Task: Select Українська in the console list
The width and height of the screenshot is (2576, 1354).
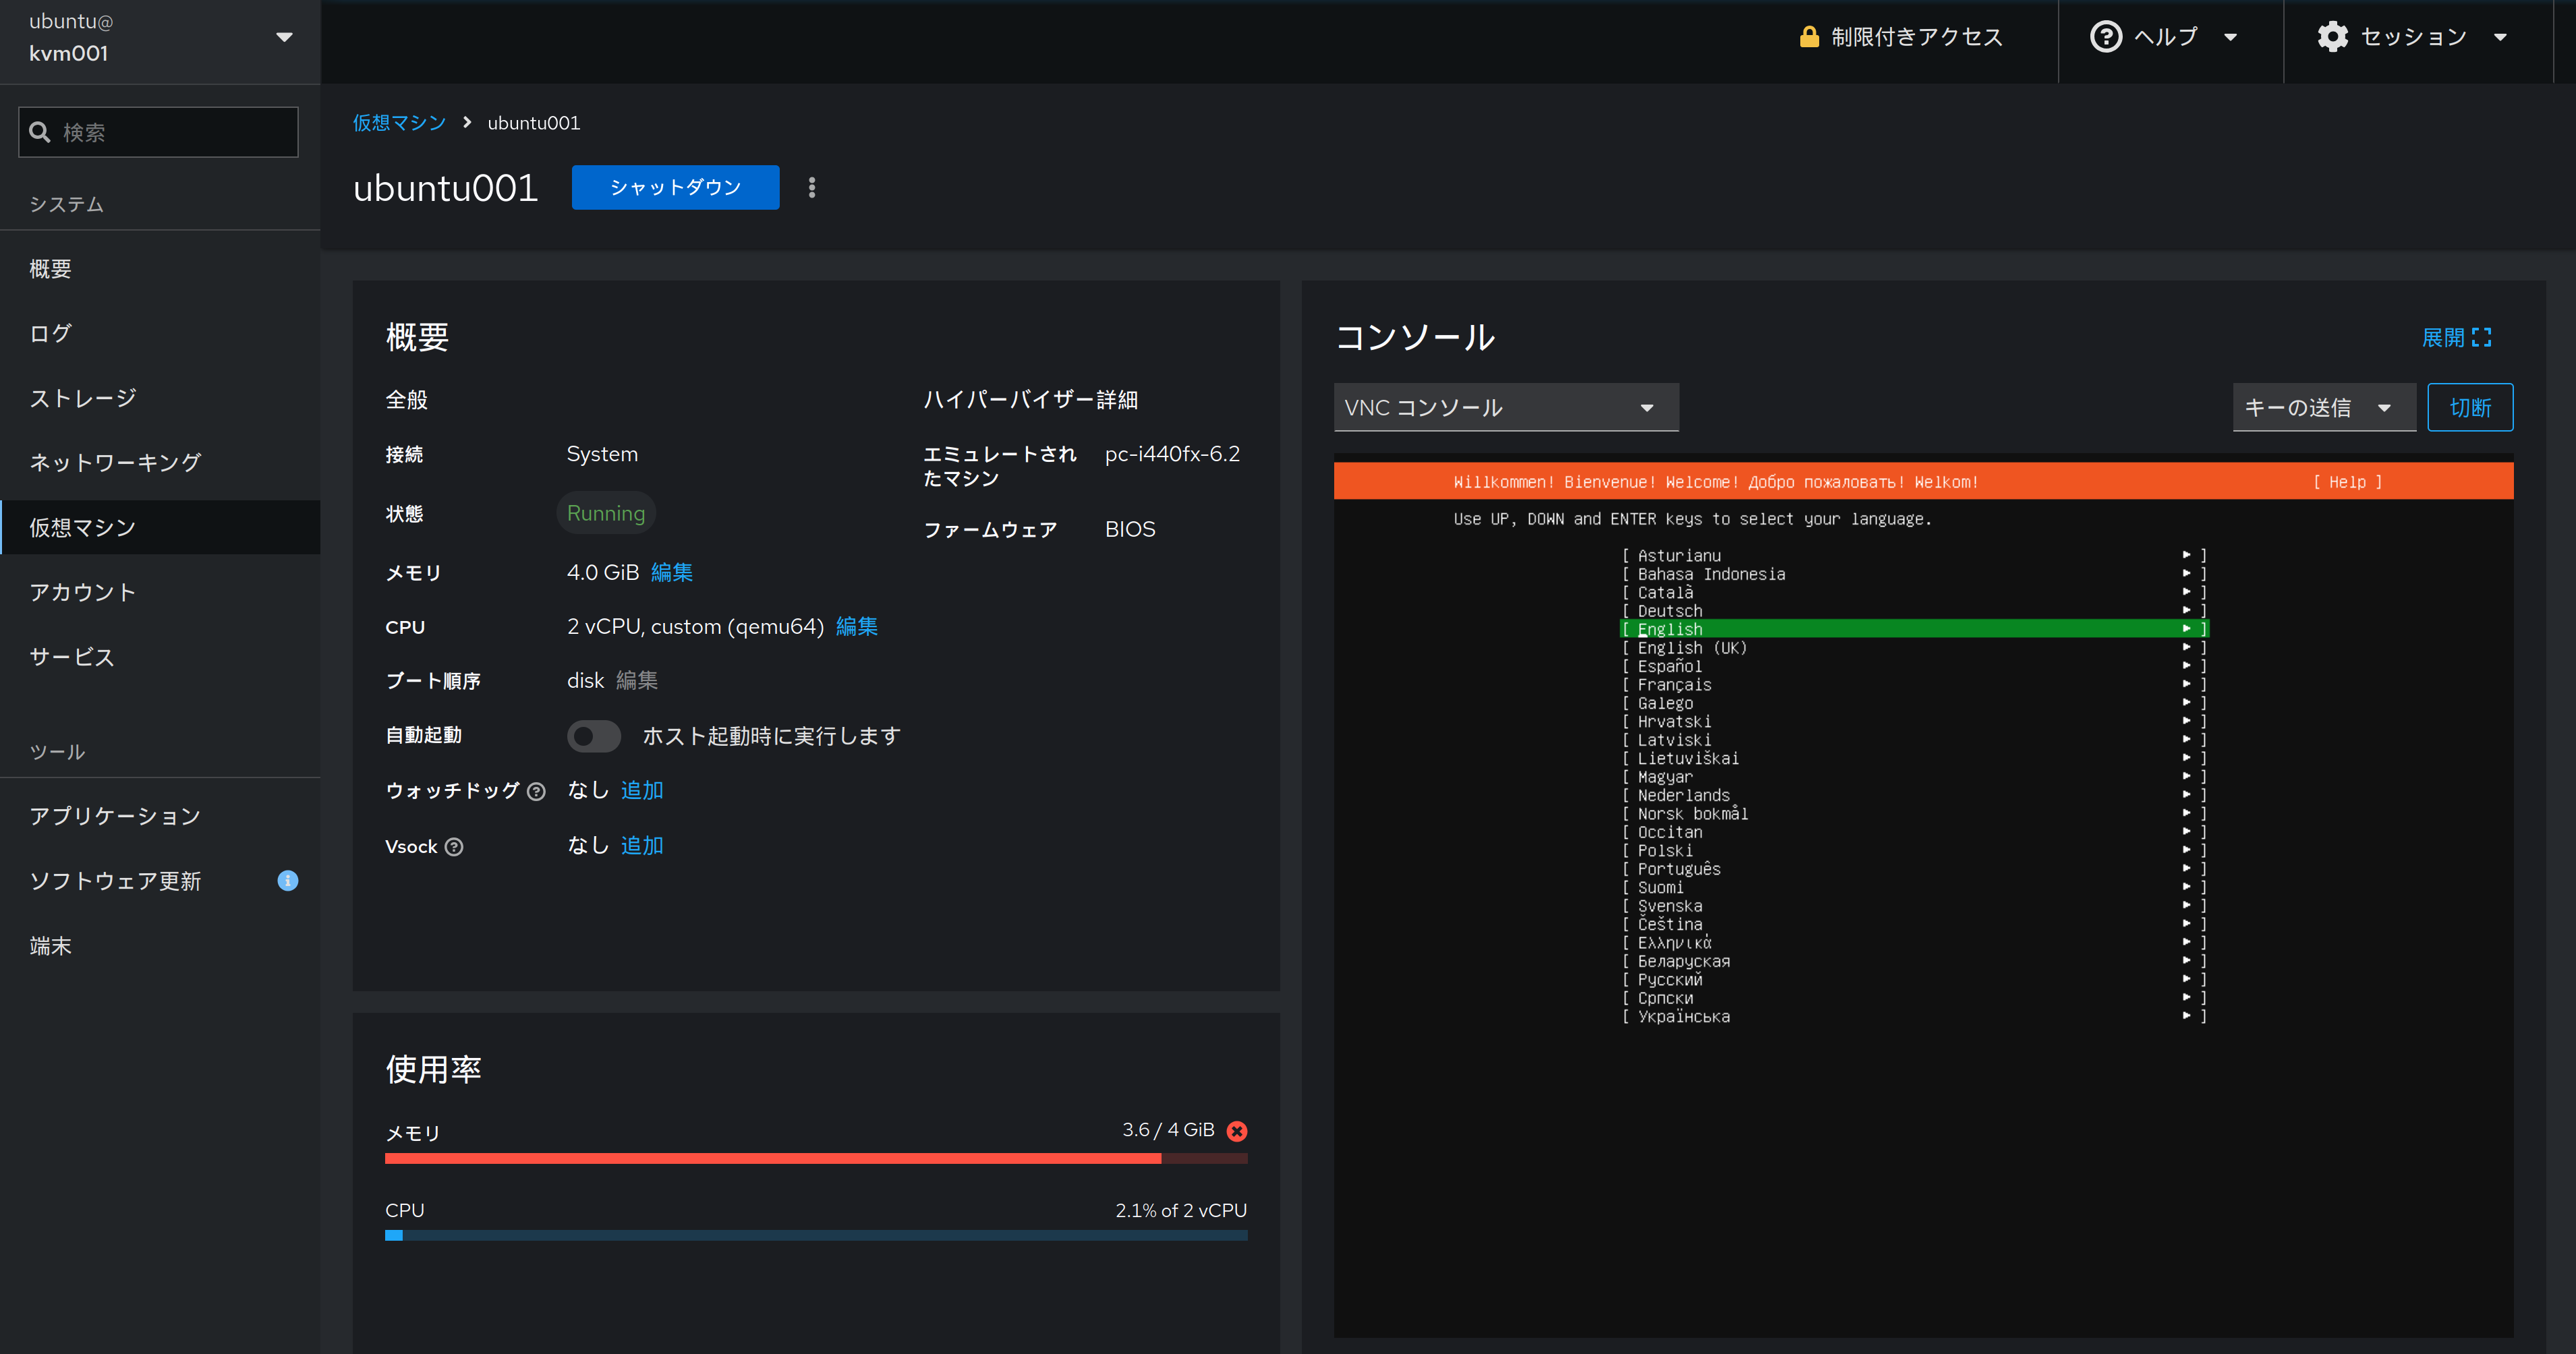Action: [1914, 1017]
